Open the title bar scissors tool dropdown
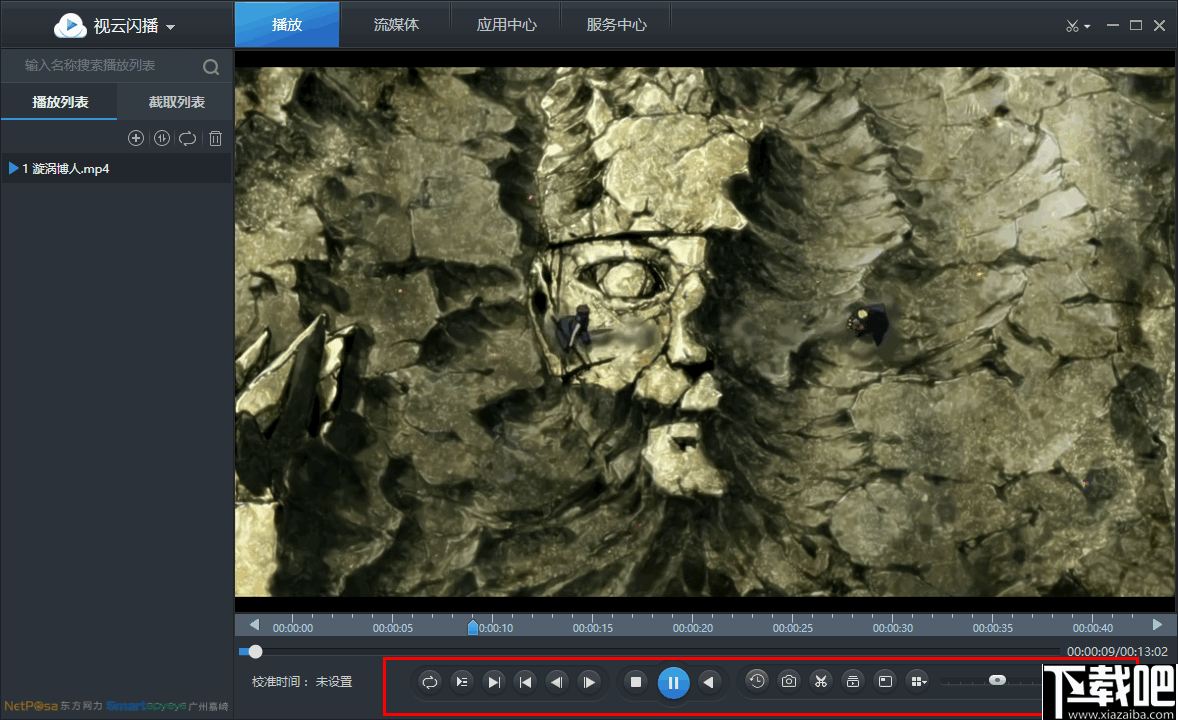This screenshot has width=1178, height=720. pos(1077,26)
